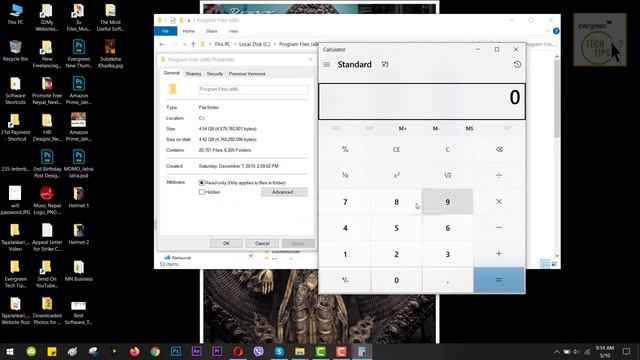640x360 pixels.
Task: Click Explorer up-directory arrow
Action: pos(193,44)
